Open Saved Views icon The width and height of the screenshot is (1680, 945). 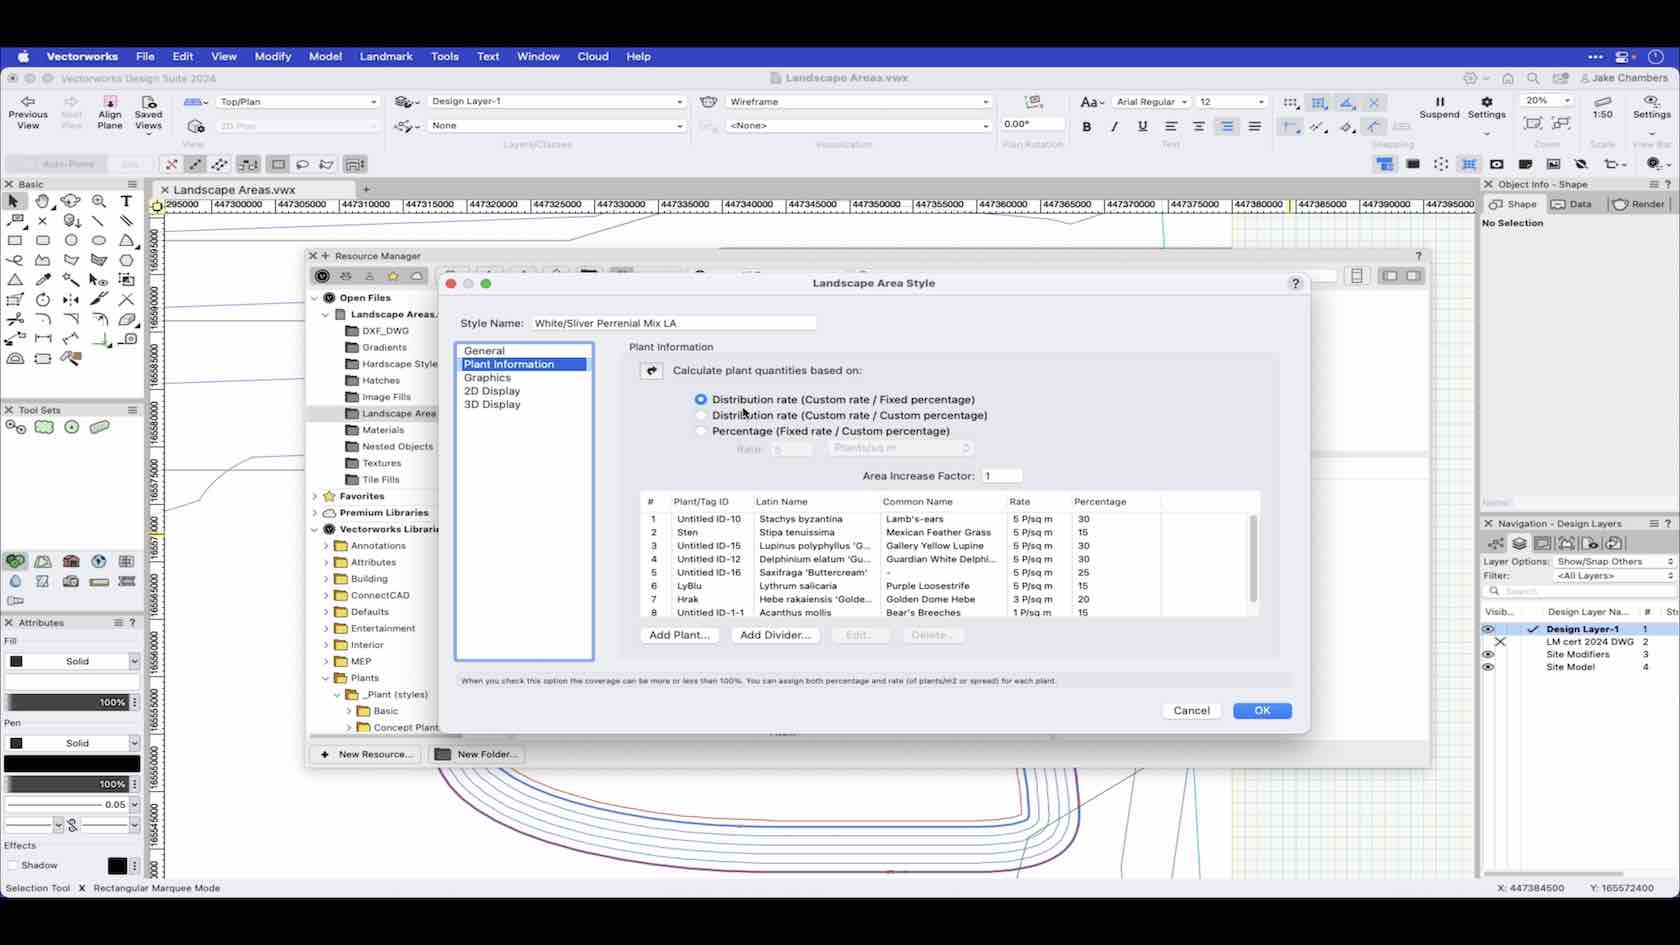click(148, 101)
